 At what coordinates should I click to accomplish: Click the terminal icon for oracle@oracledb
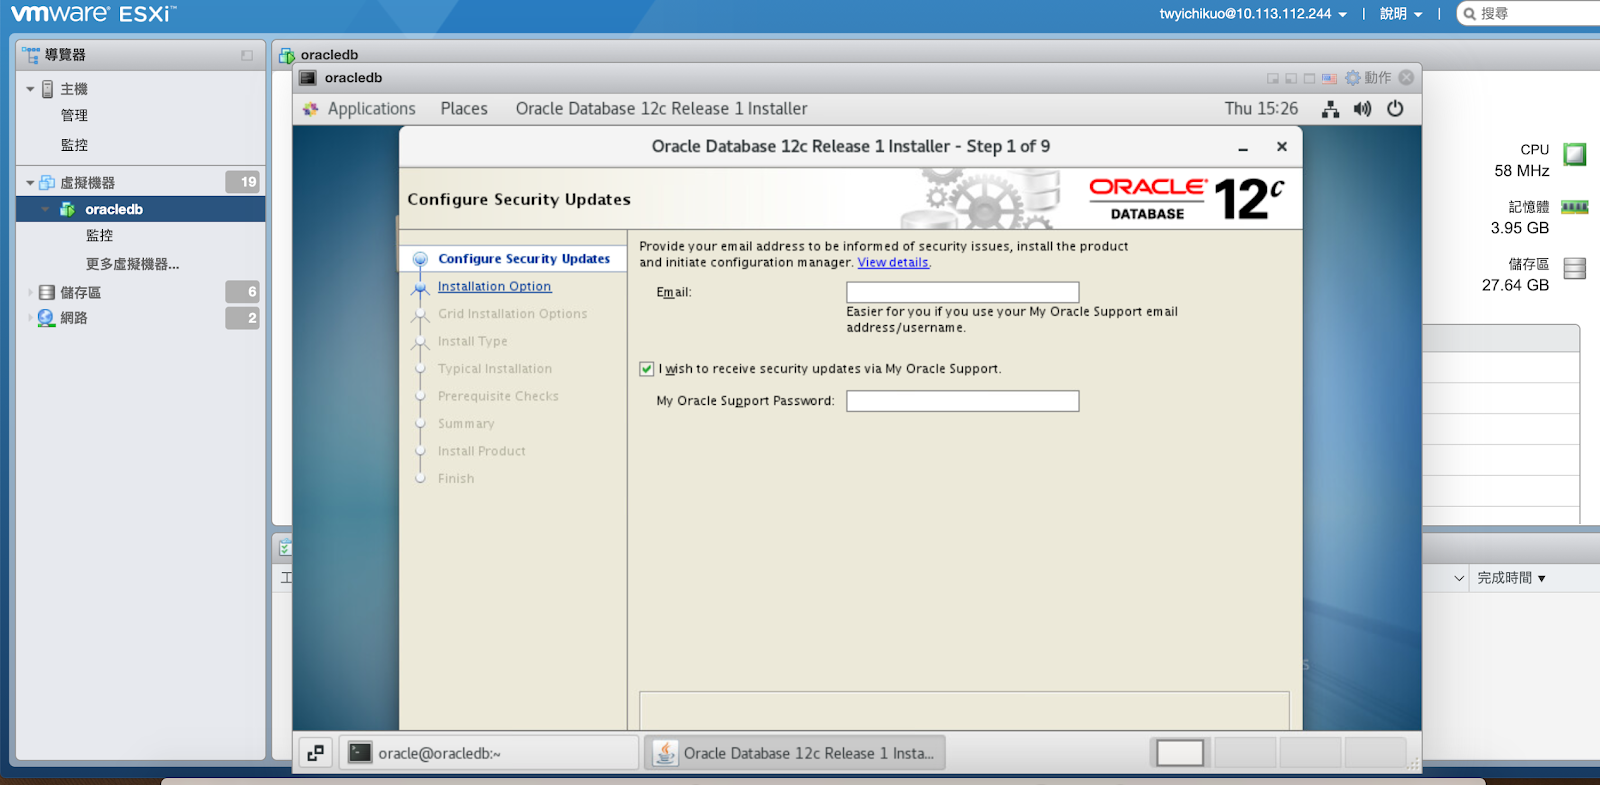click(360, 753)
